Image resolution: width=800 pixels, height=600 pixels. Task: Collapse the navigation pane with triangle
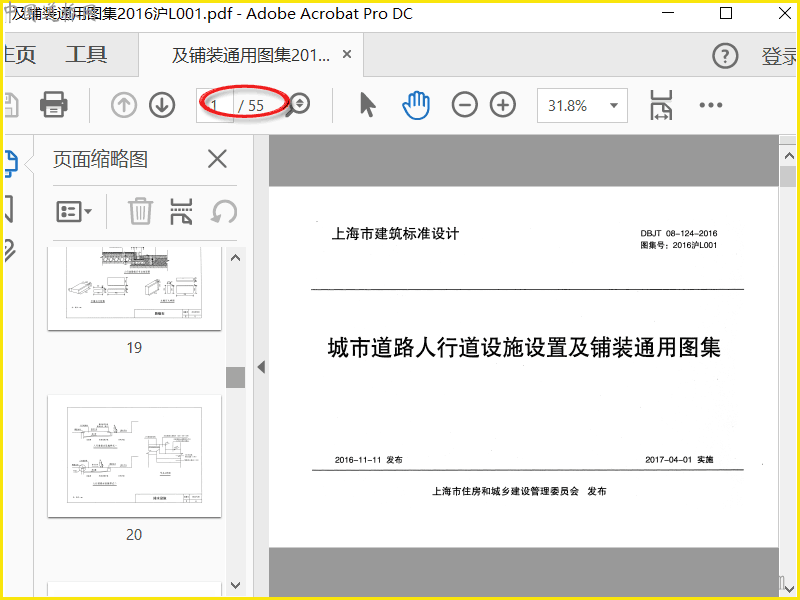tap(261, 367)
